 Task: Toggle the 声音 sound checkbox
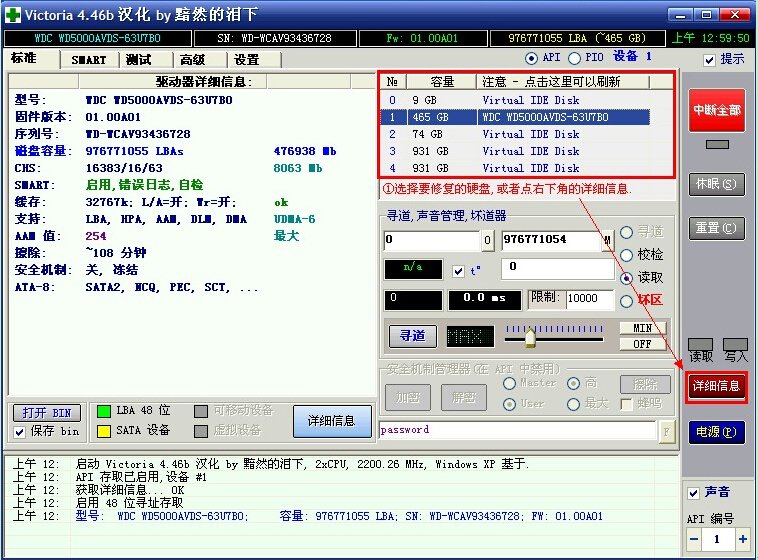(x=693, y=493)
